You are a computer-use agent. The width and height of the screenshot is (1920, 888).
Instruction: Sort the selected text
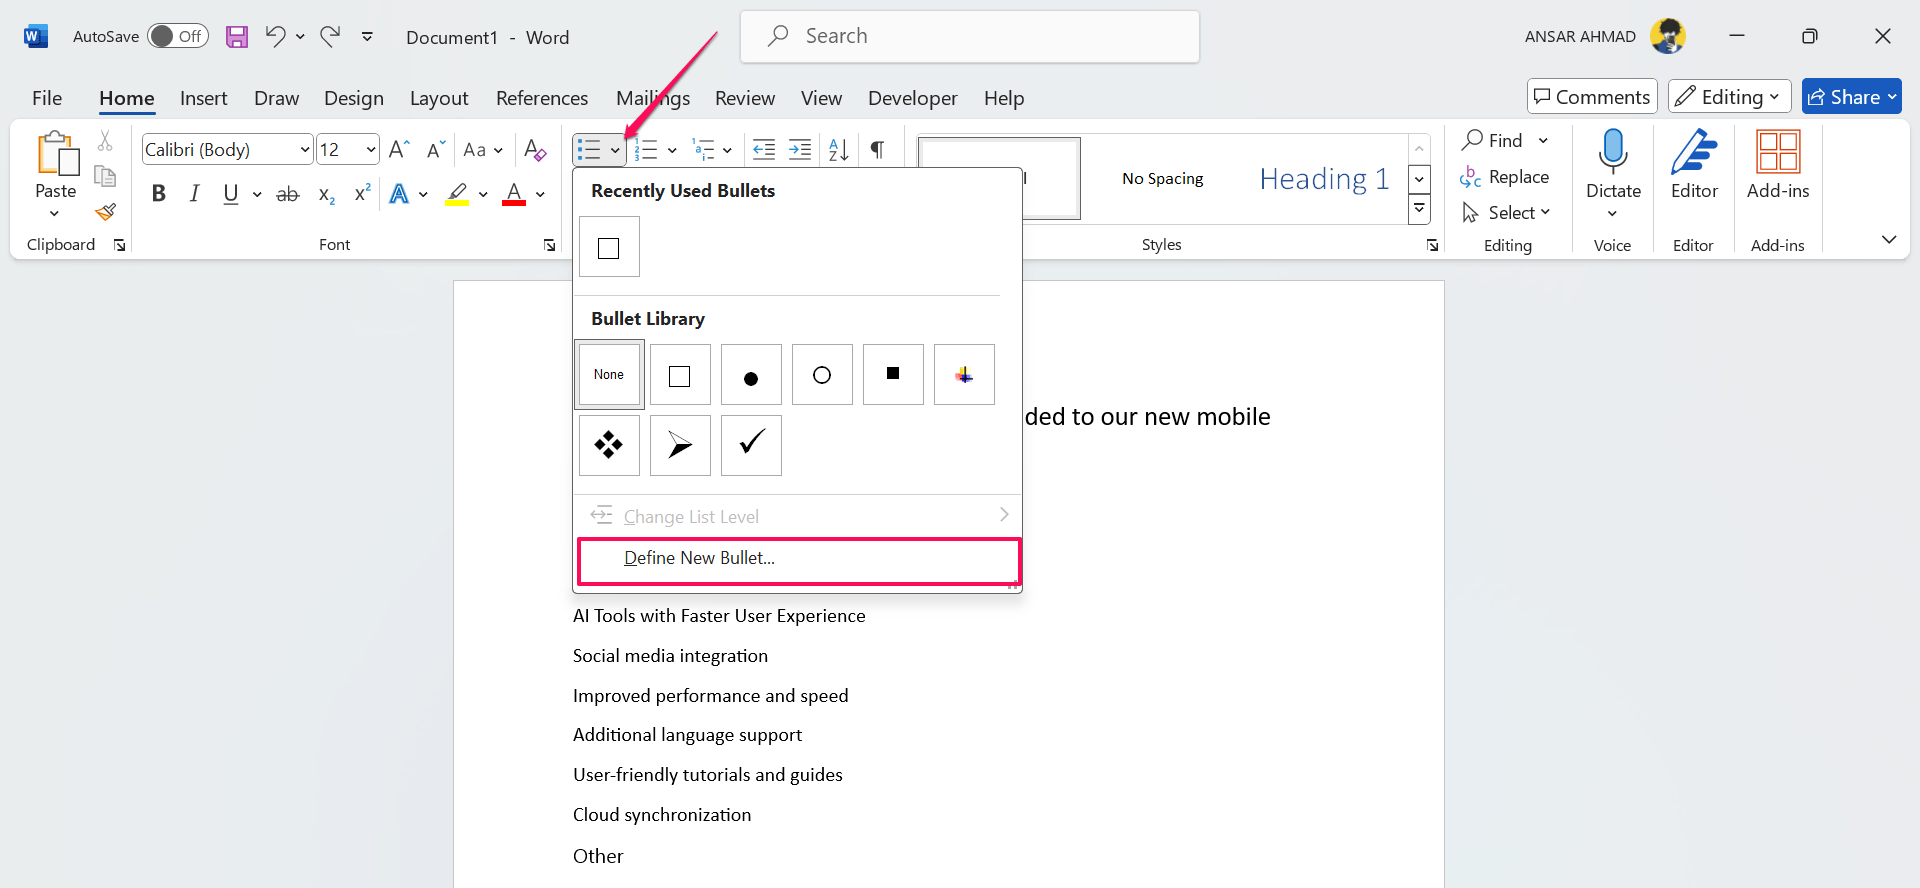pos(838,150)
